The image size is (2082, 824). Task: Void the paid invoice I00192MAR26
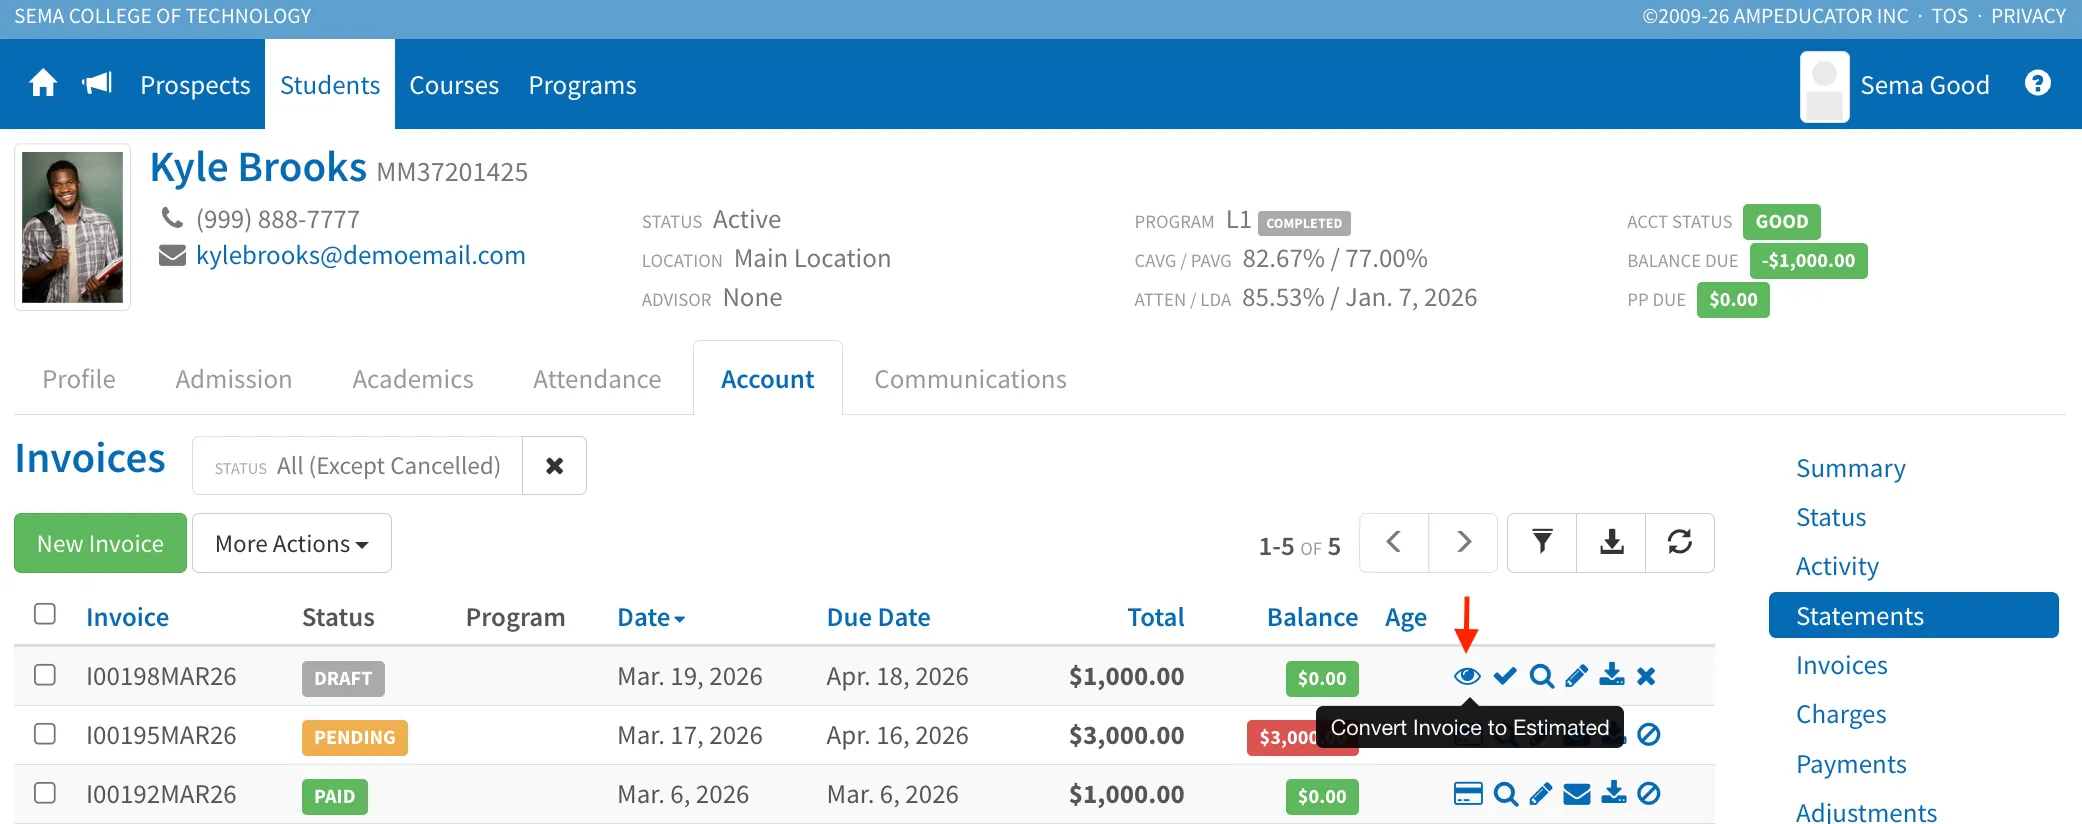pos(1649,794)
